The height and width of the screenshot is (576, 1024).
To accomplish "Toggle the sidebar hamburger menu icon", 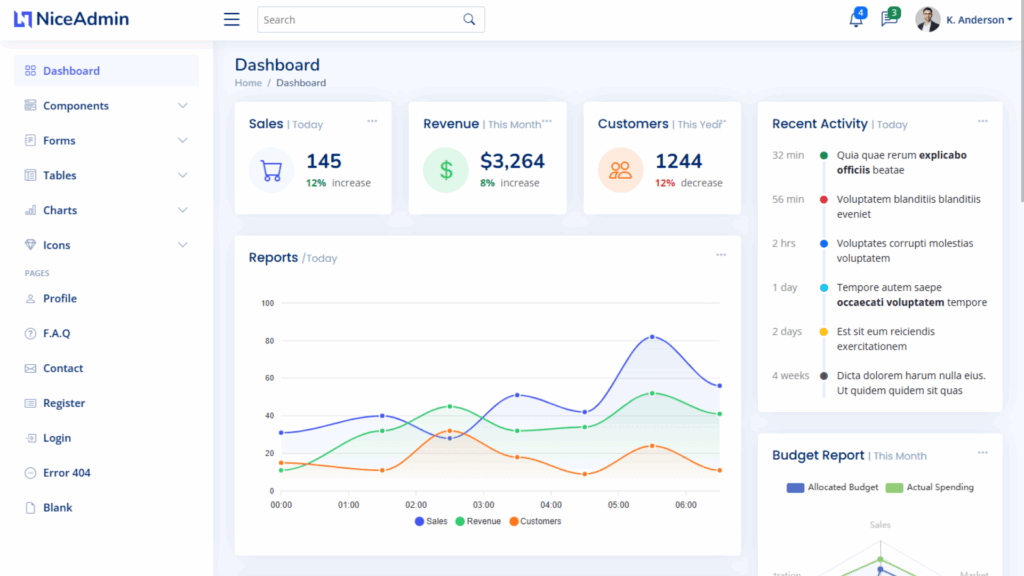I will tap(231, 20).
